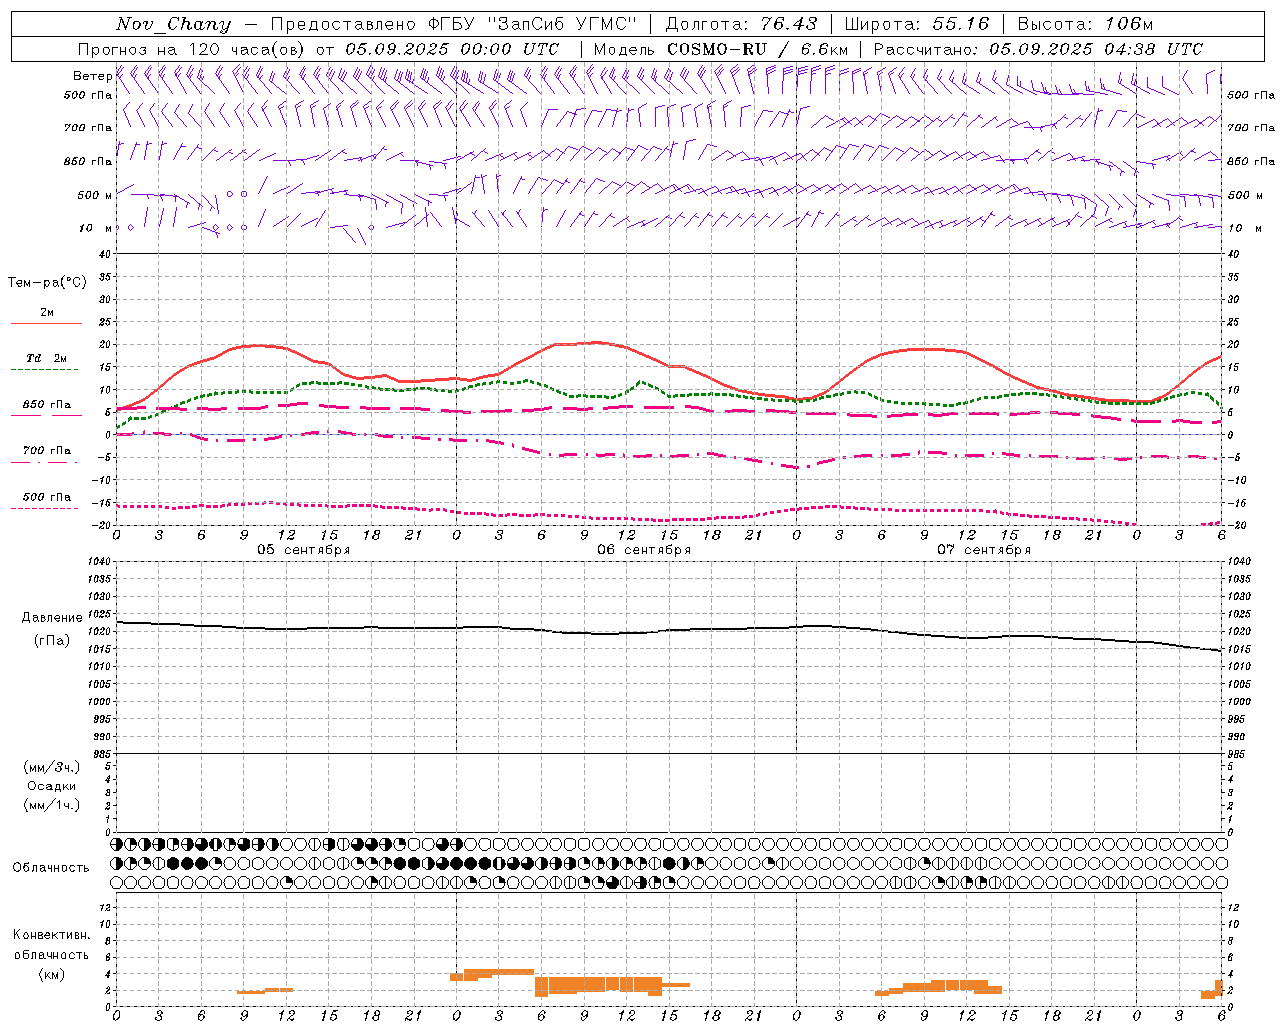
Task: Click the Модель COSMO-RU / 6.6км label
Action: (x=720, y=49)
